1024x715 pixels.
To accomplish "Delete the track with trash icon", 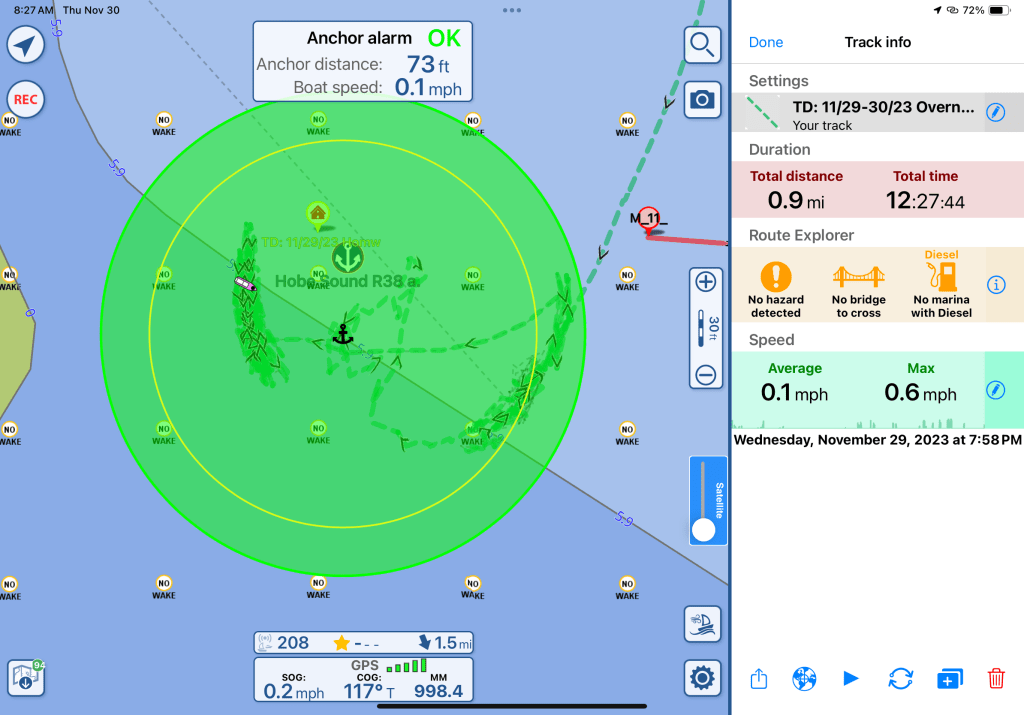I will 996,679.
